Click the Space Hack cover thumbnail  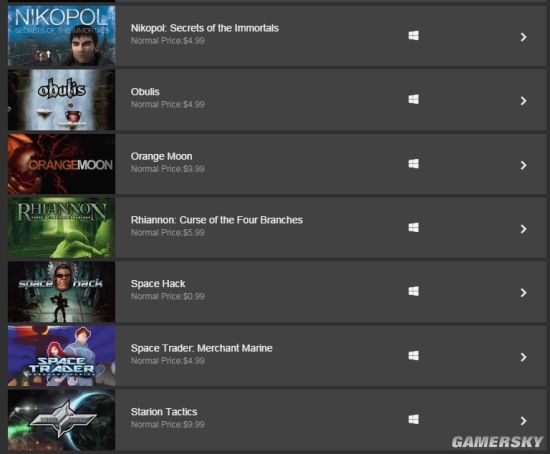61,292
